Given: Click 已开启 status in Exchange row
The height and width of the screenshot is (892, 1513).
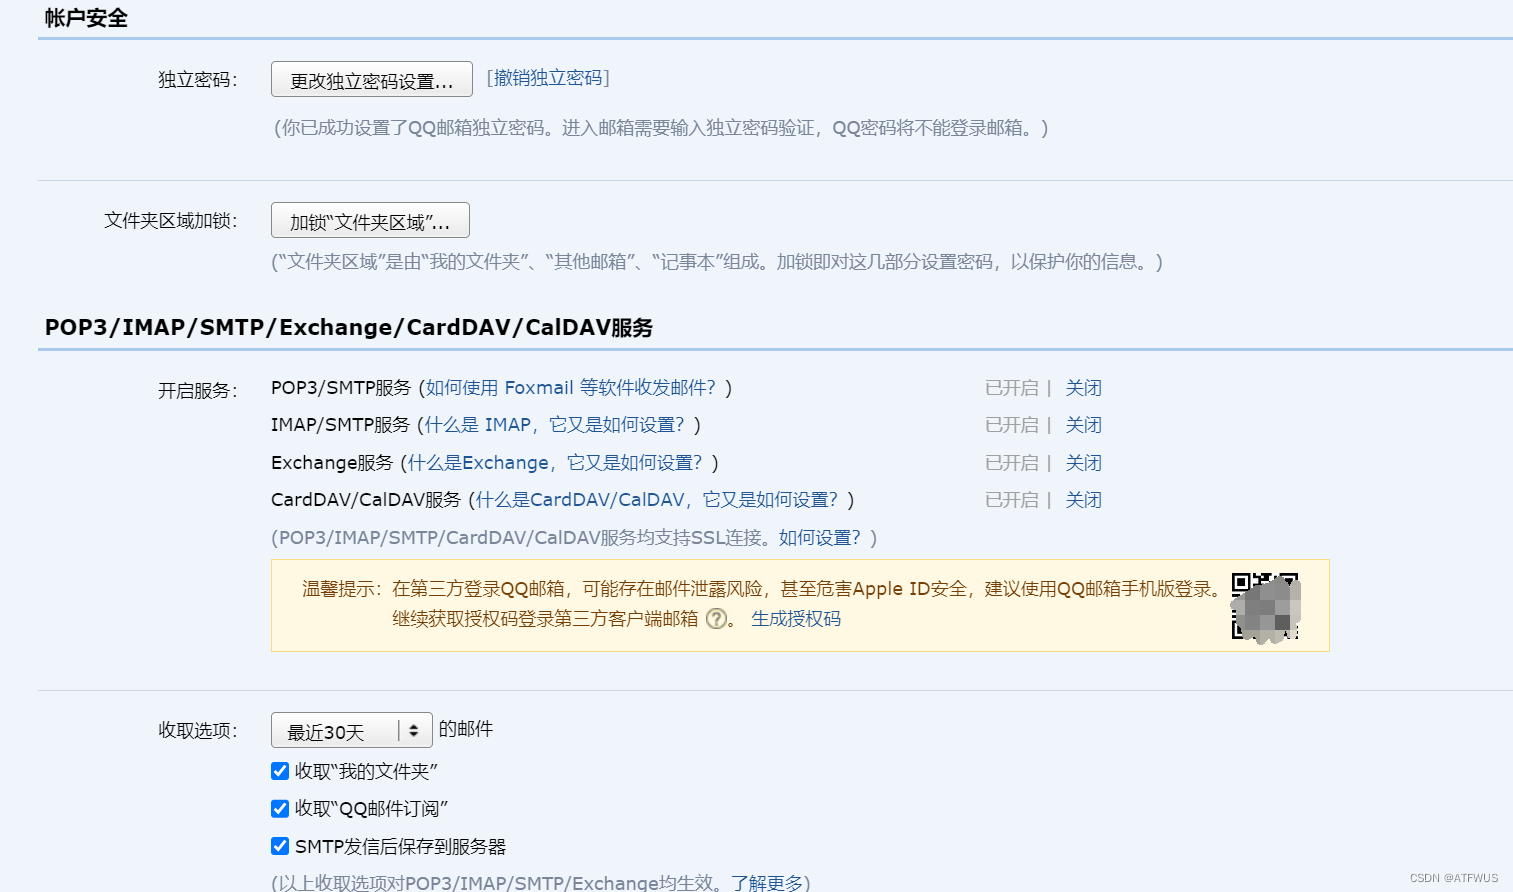Looking at the screenshot, I should (x=1012, y=463).
